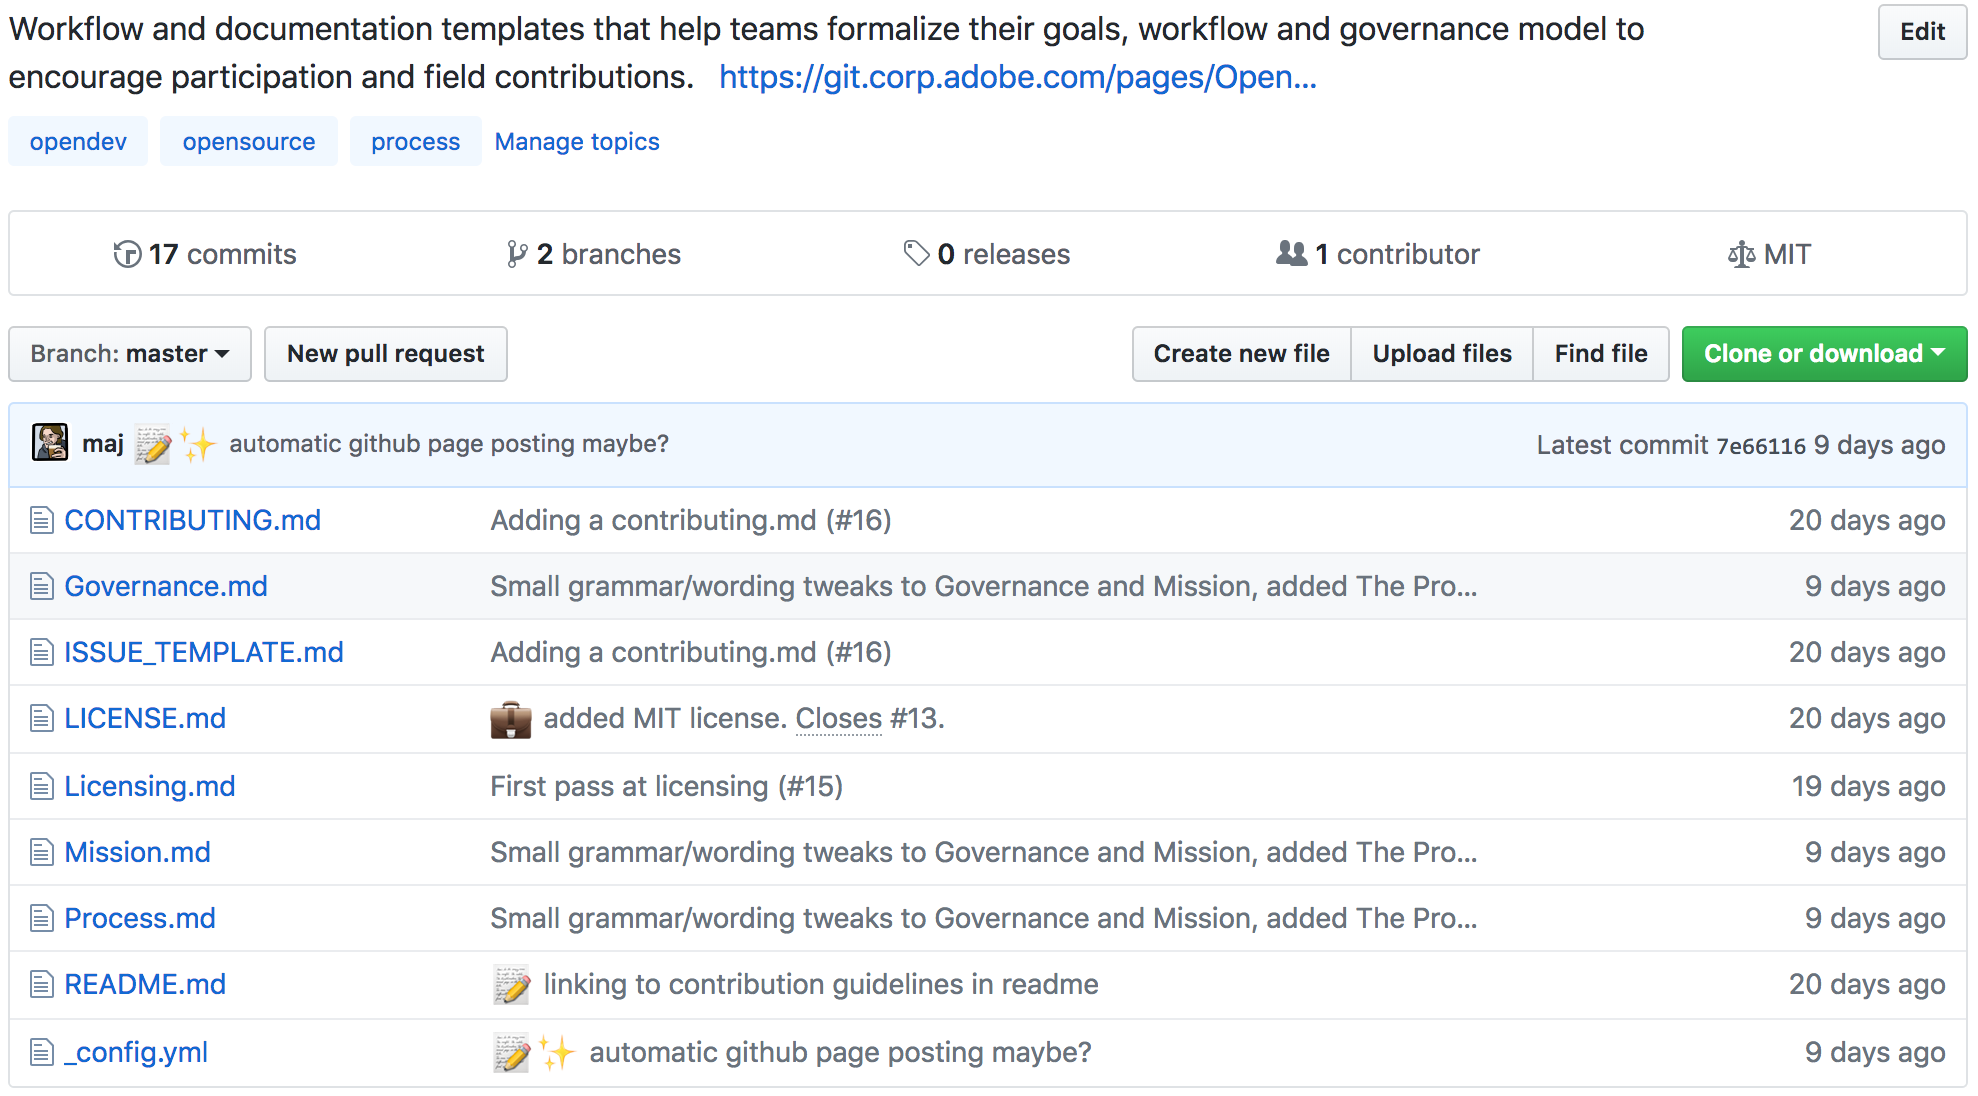Image resolution: width=1978 pixels, height=1096 pixels.
Task: Click the Edit description button
Action: (1922, 32)
